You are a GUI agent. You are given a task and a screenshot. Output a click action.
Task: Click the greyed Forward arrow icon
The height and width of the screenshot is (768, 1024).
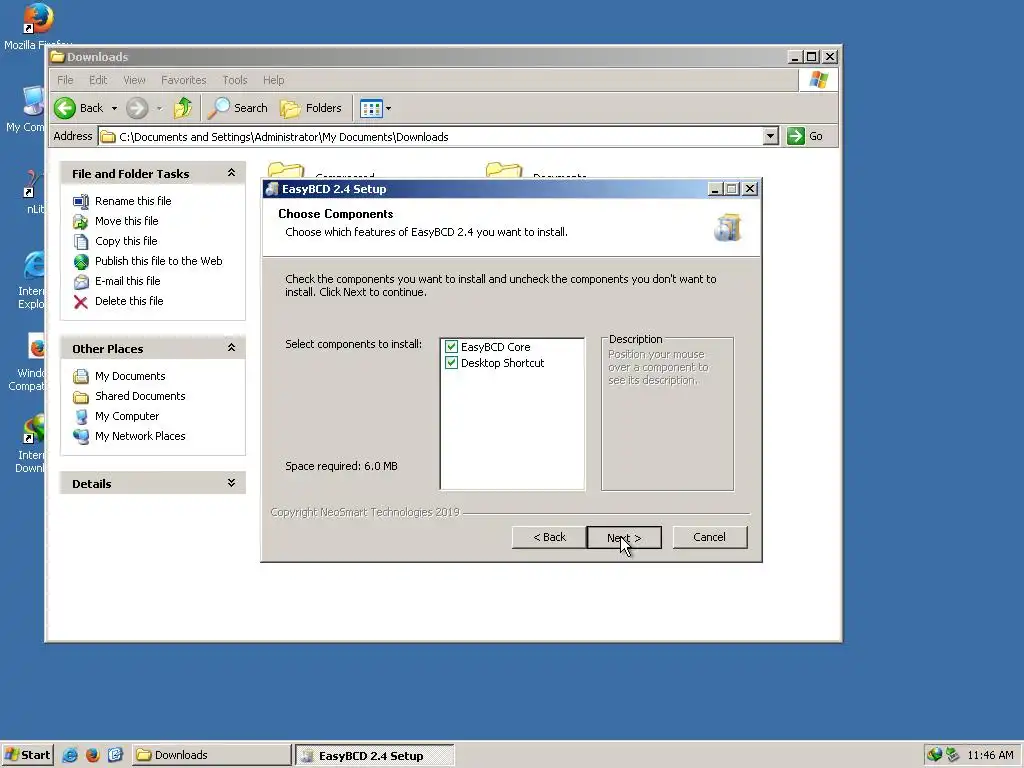click(136, 108)
